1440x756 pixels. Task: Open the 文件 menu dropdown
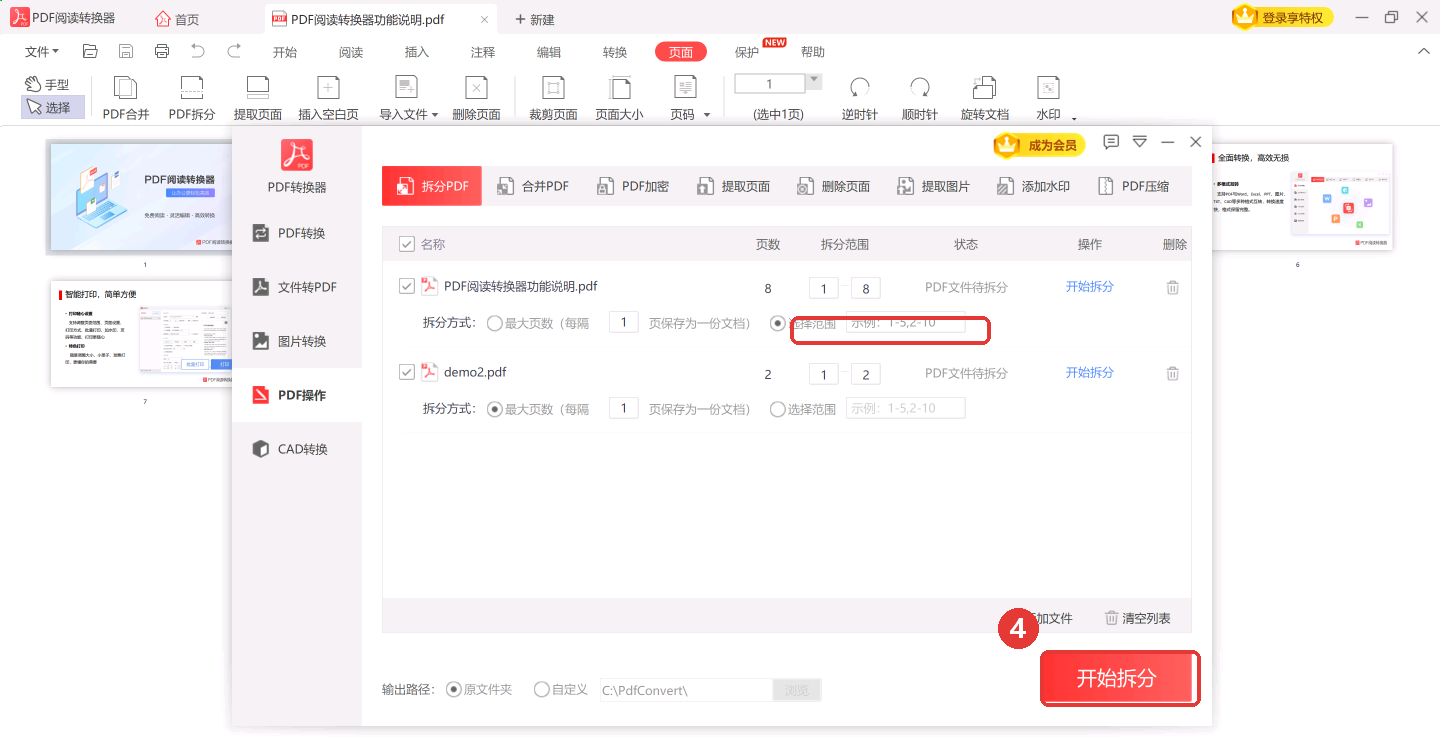pos(41,51)
